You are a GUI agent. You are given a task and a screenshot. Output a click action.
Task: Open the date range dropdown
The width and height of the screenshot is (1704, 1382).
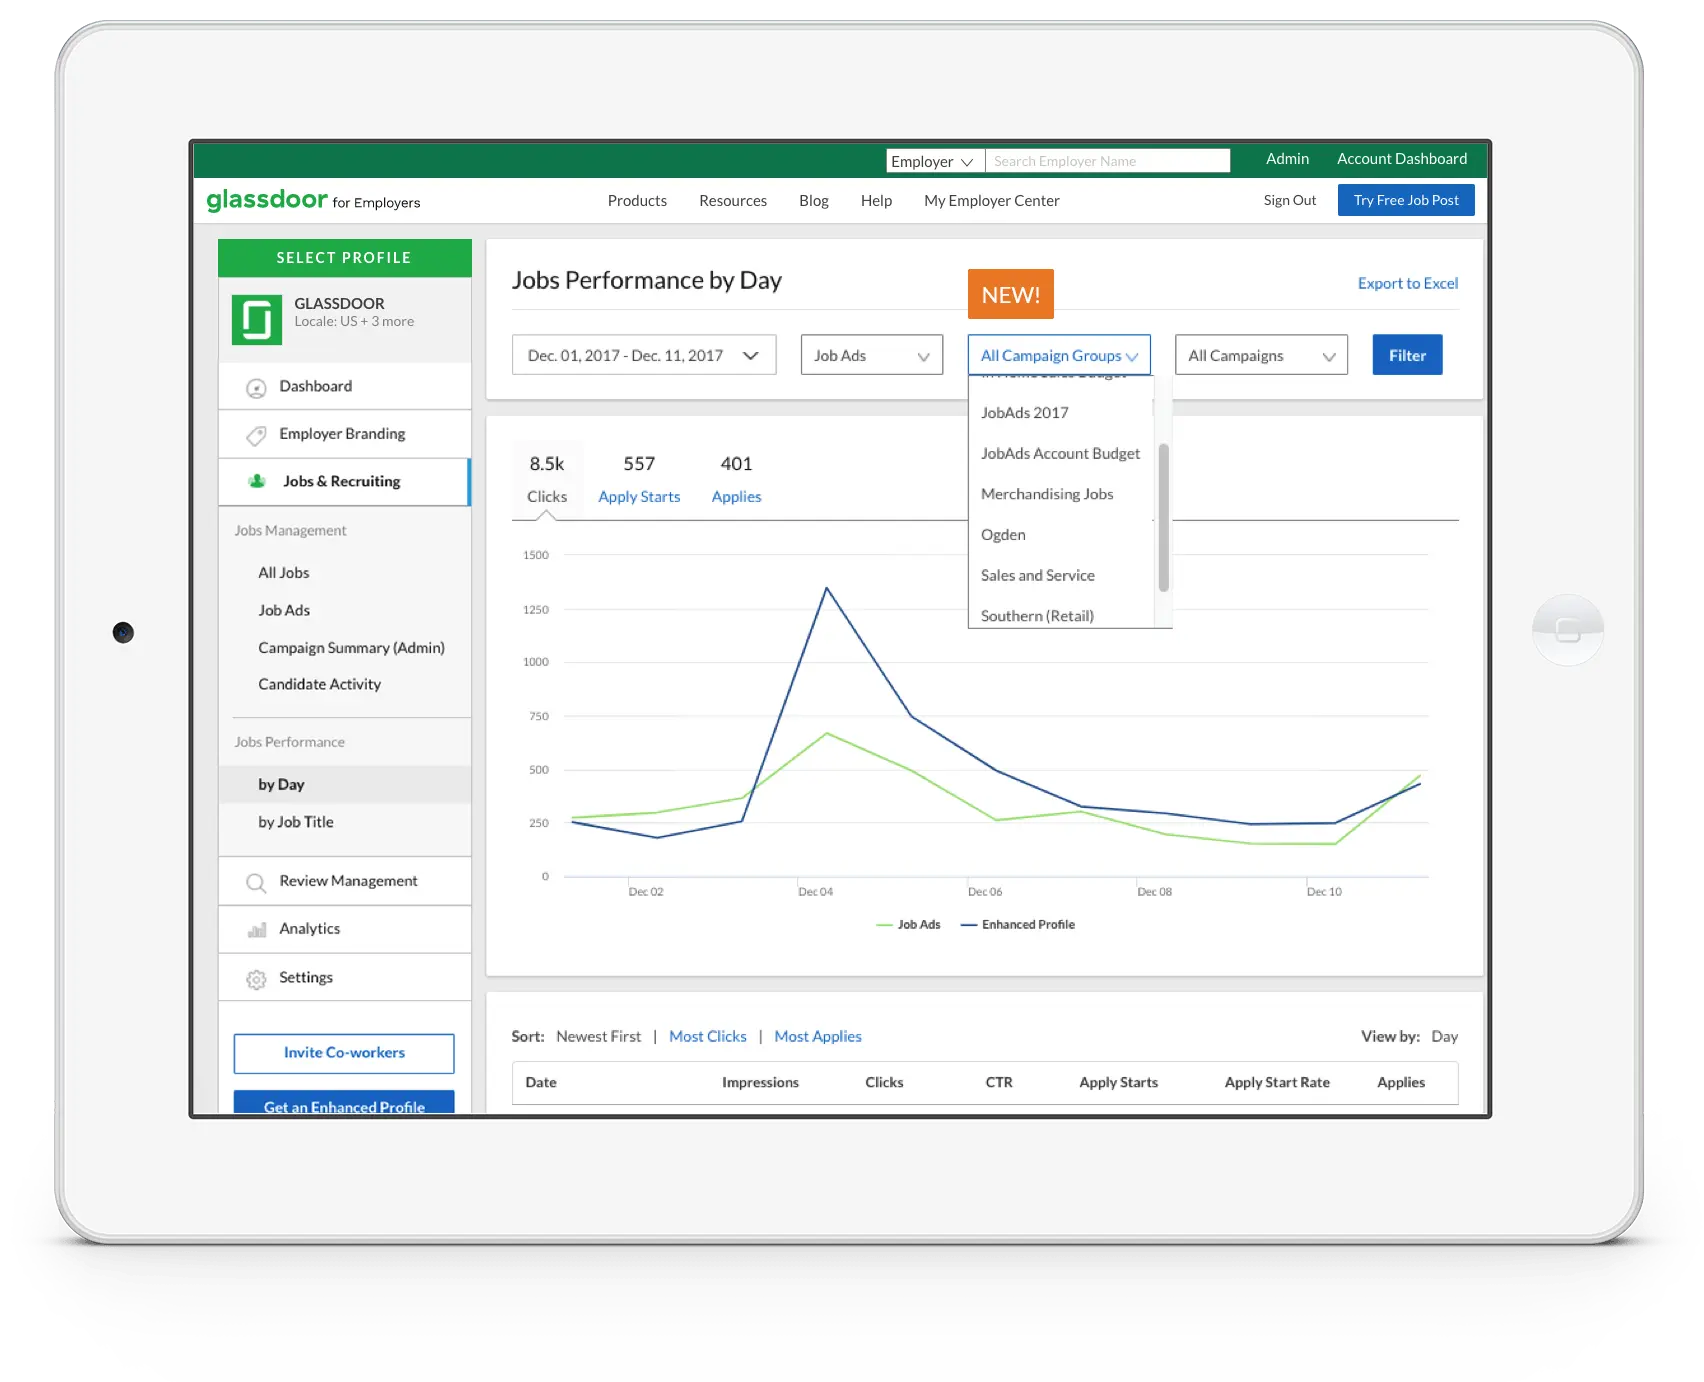point(644,355)
